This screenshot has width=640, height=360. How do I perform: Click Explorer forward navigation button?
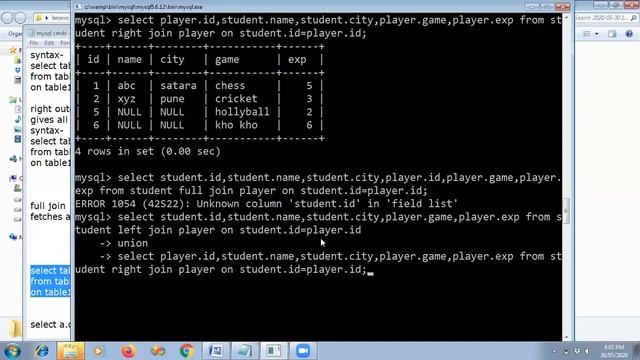click(x=20, y=18)
